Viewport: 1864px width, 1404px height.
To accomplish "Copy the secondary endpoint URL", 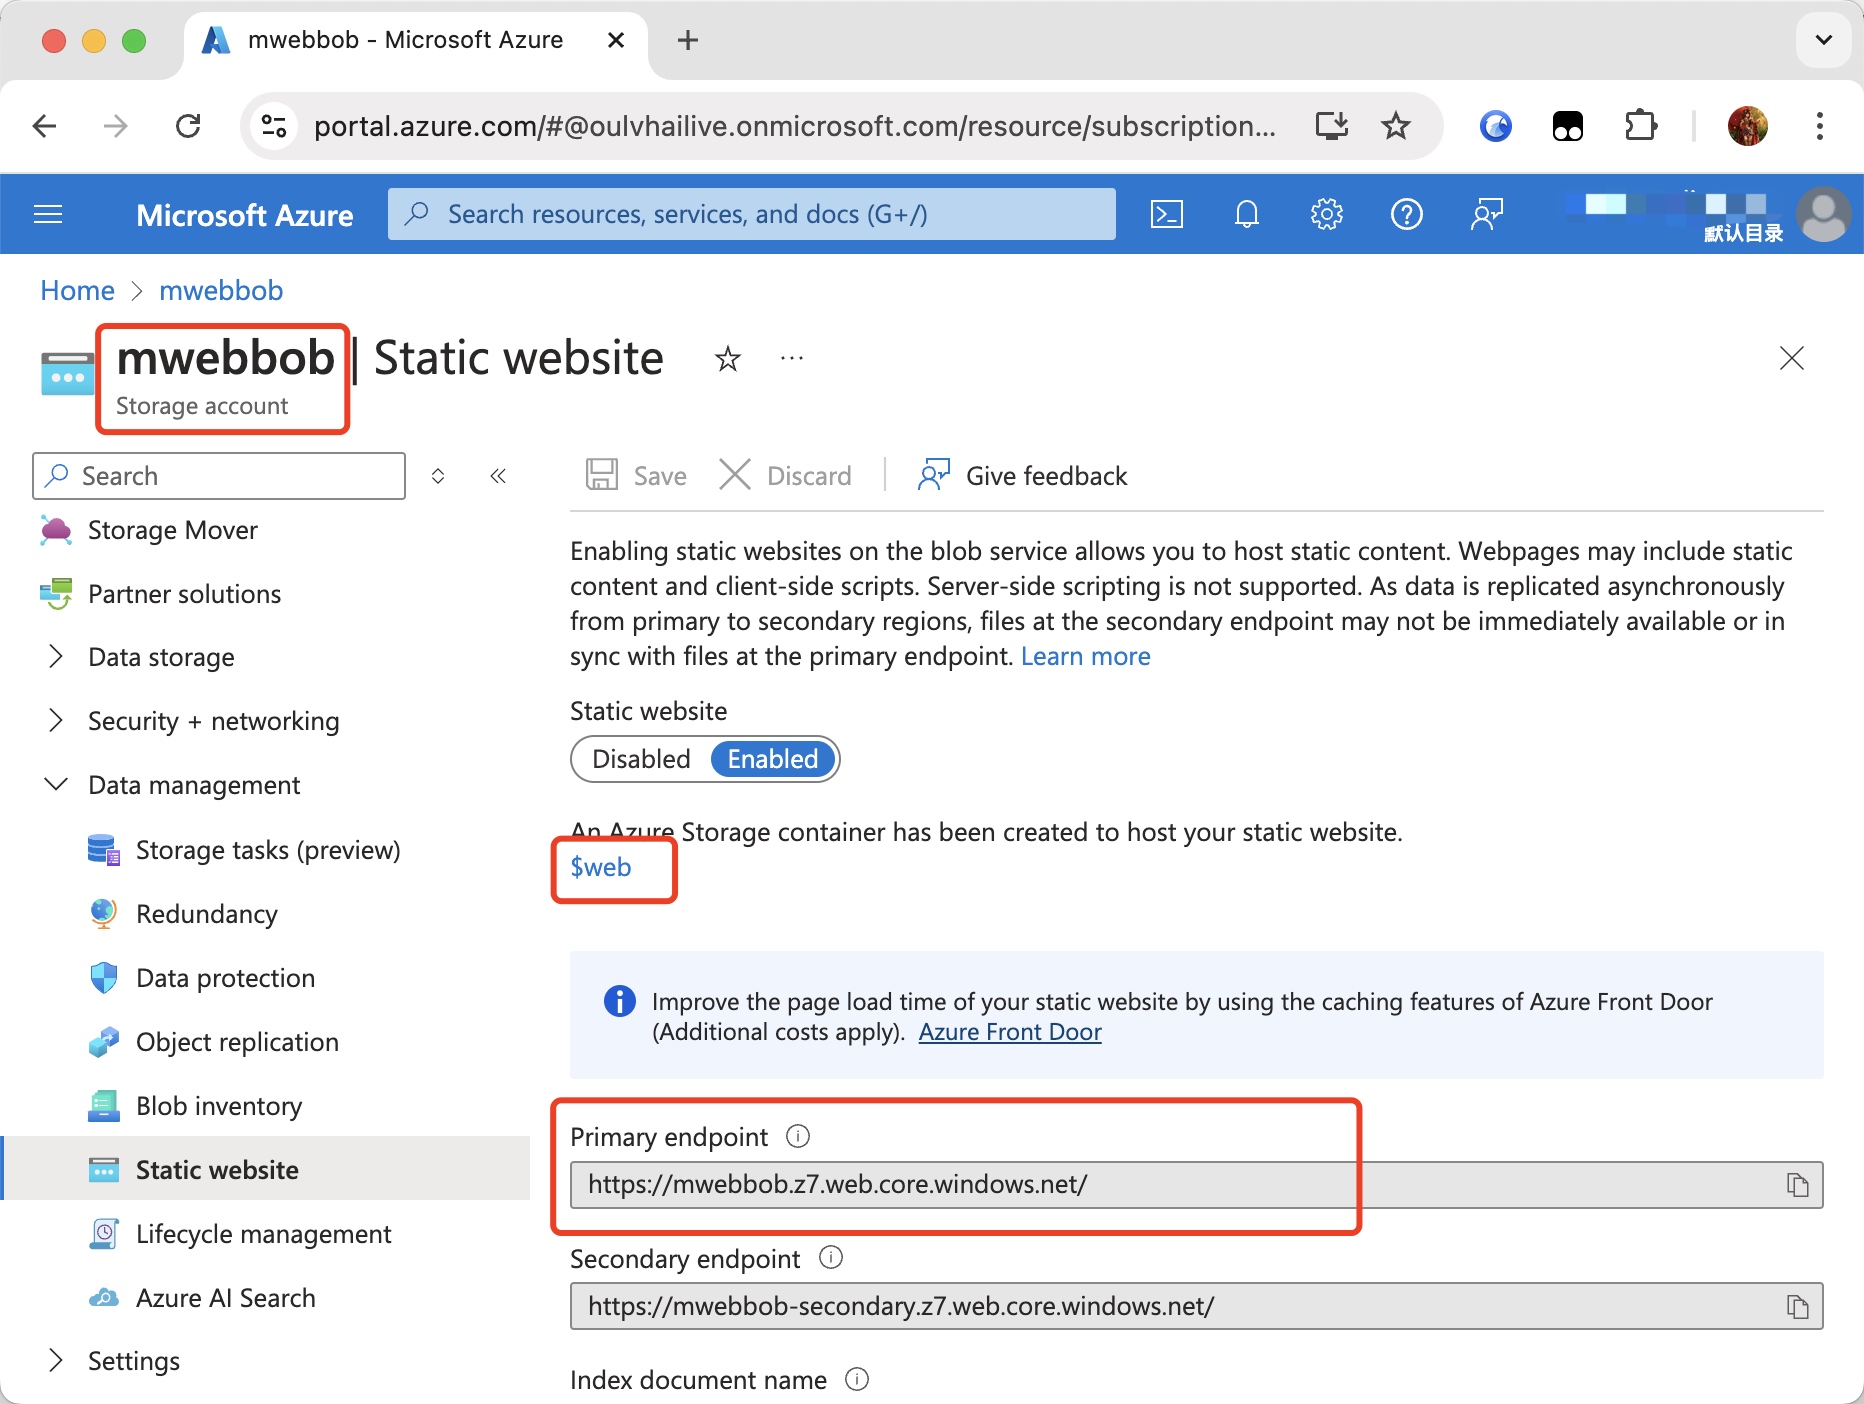I will (x=1797, y=1307).
